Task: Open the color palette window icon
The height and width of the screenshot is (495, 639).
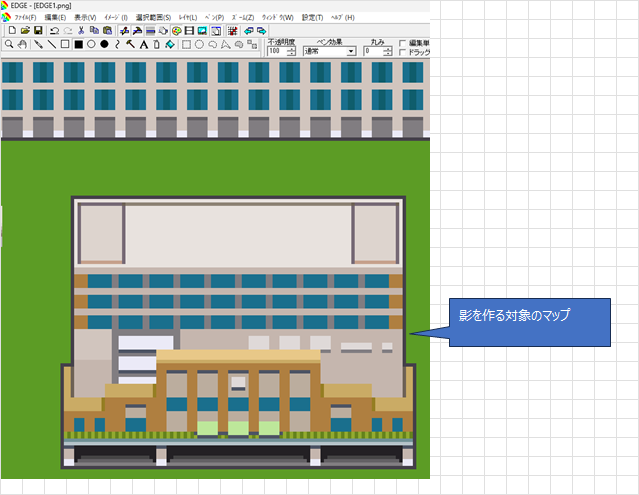Action: click(x=175, y=31)
